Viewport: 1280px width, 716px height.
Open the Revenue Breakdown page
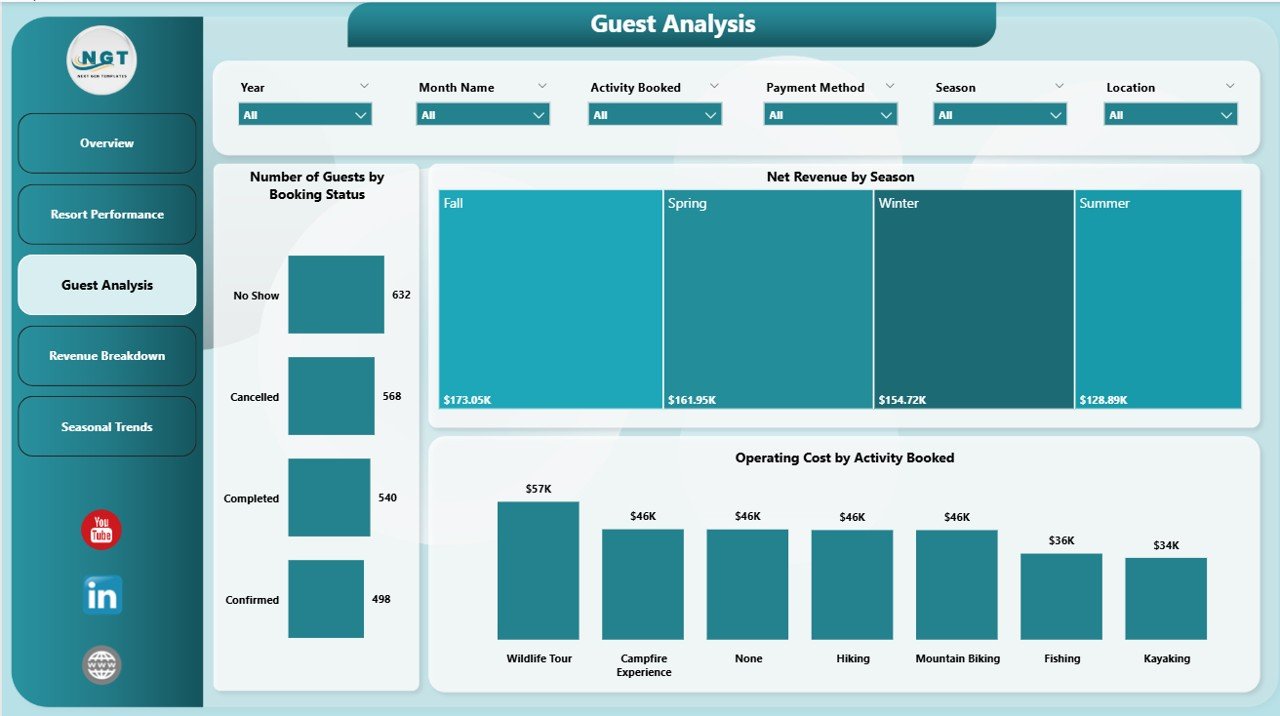(107, 356)
